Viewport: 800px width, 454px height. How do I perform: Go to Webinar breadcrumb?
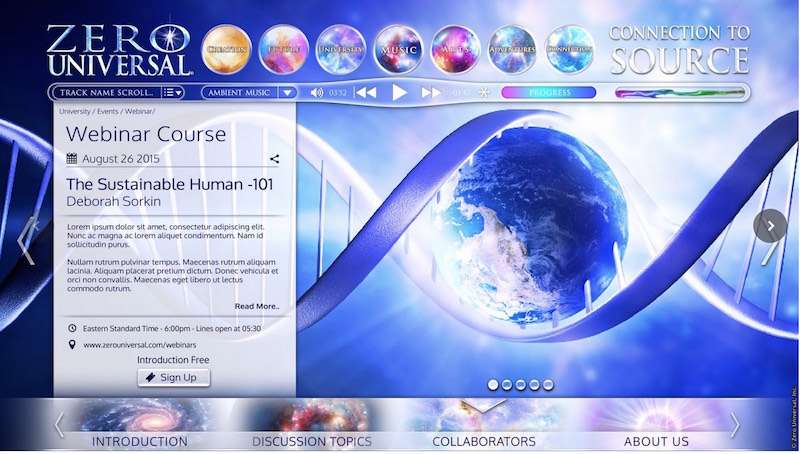[138, 111]
